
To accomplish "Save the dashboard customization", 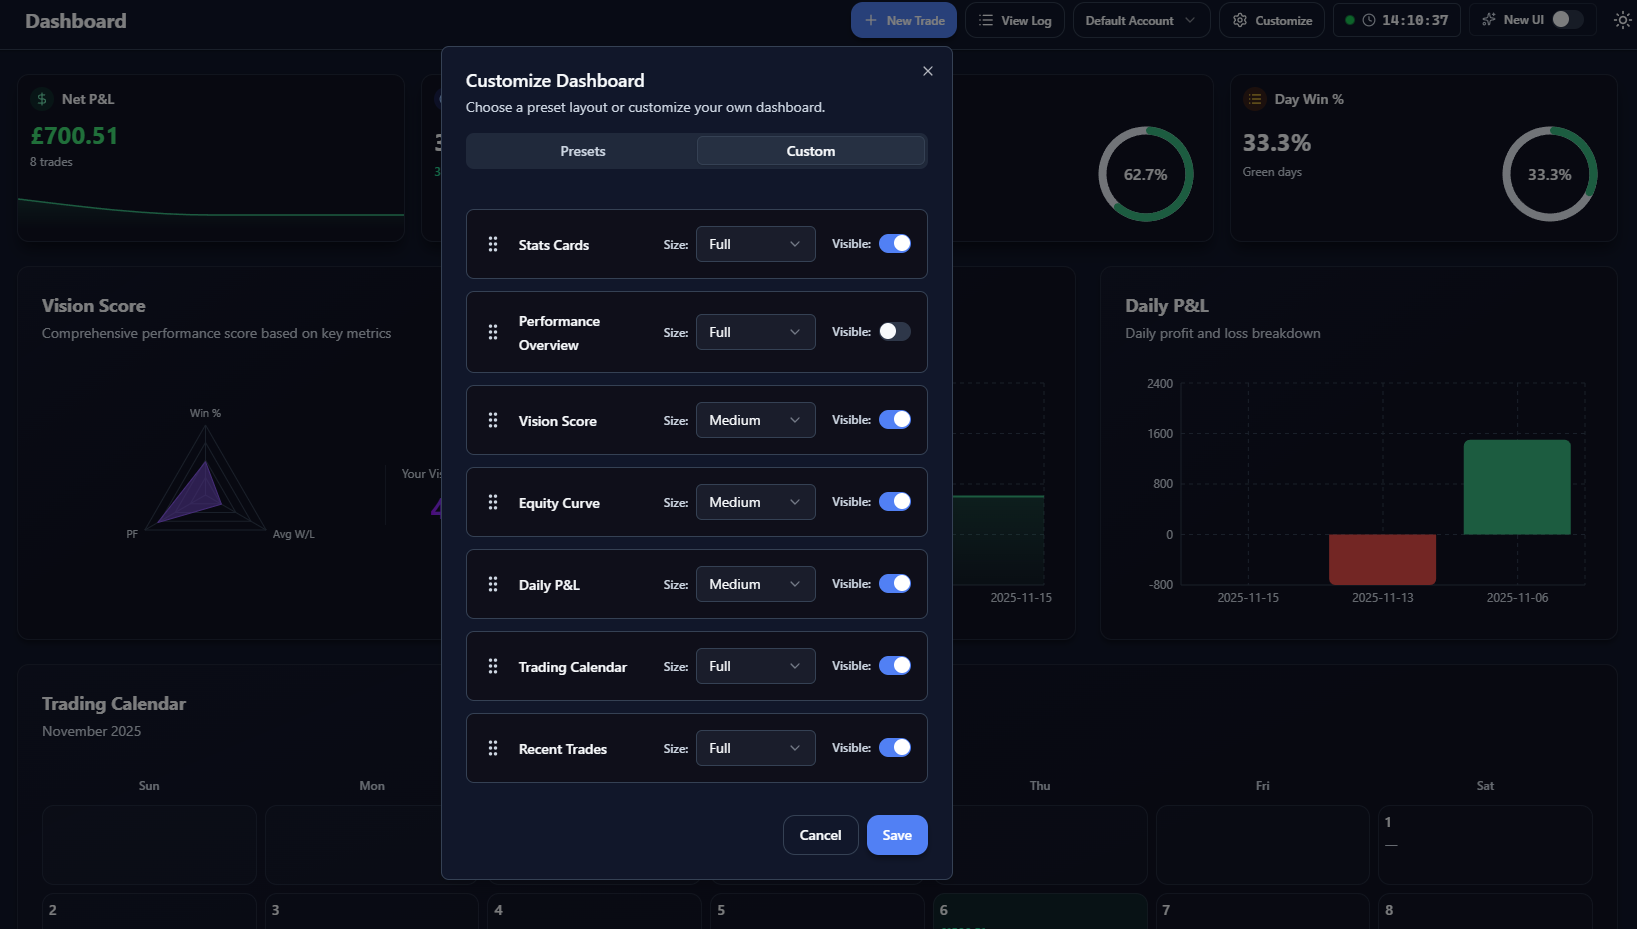I will [x=896, y=834].
